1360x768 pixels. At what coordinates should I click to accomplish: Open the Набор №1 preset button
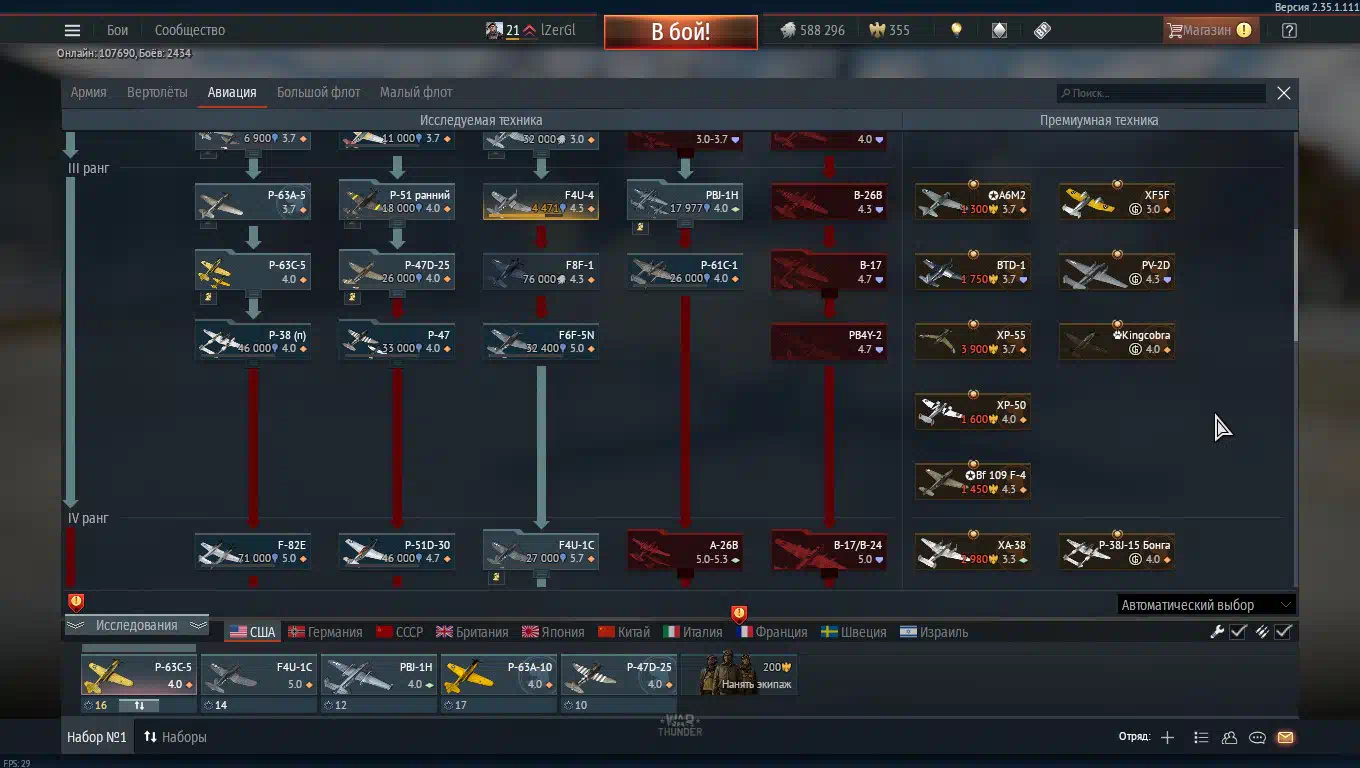click(x=97, y=737)
